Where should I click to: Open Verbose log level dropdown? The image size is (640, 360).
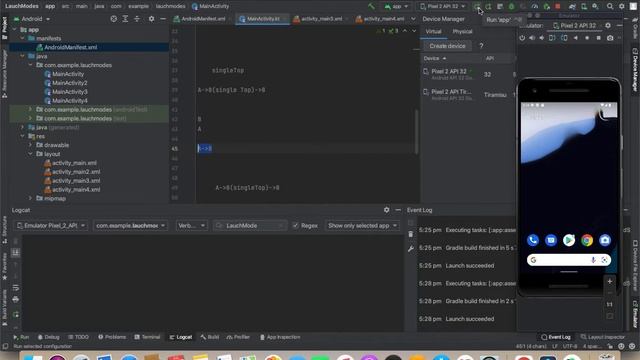[x=191, y=225]
